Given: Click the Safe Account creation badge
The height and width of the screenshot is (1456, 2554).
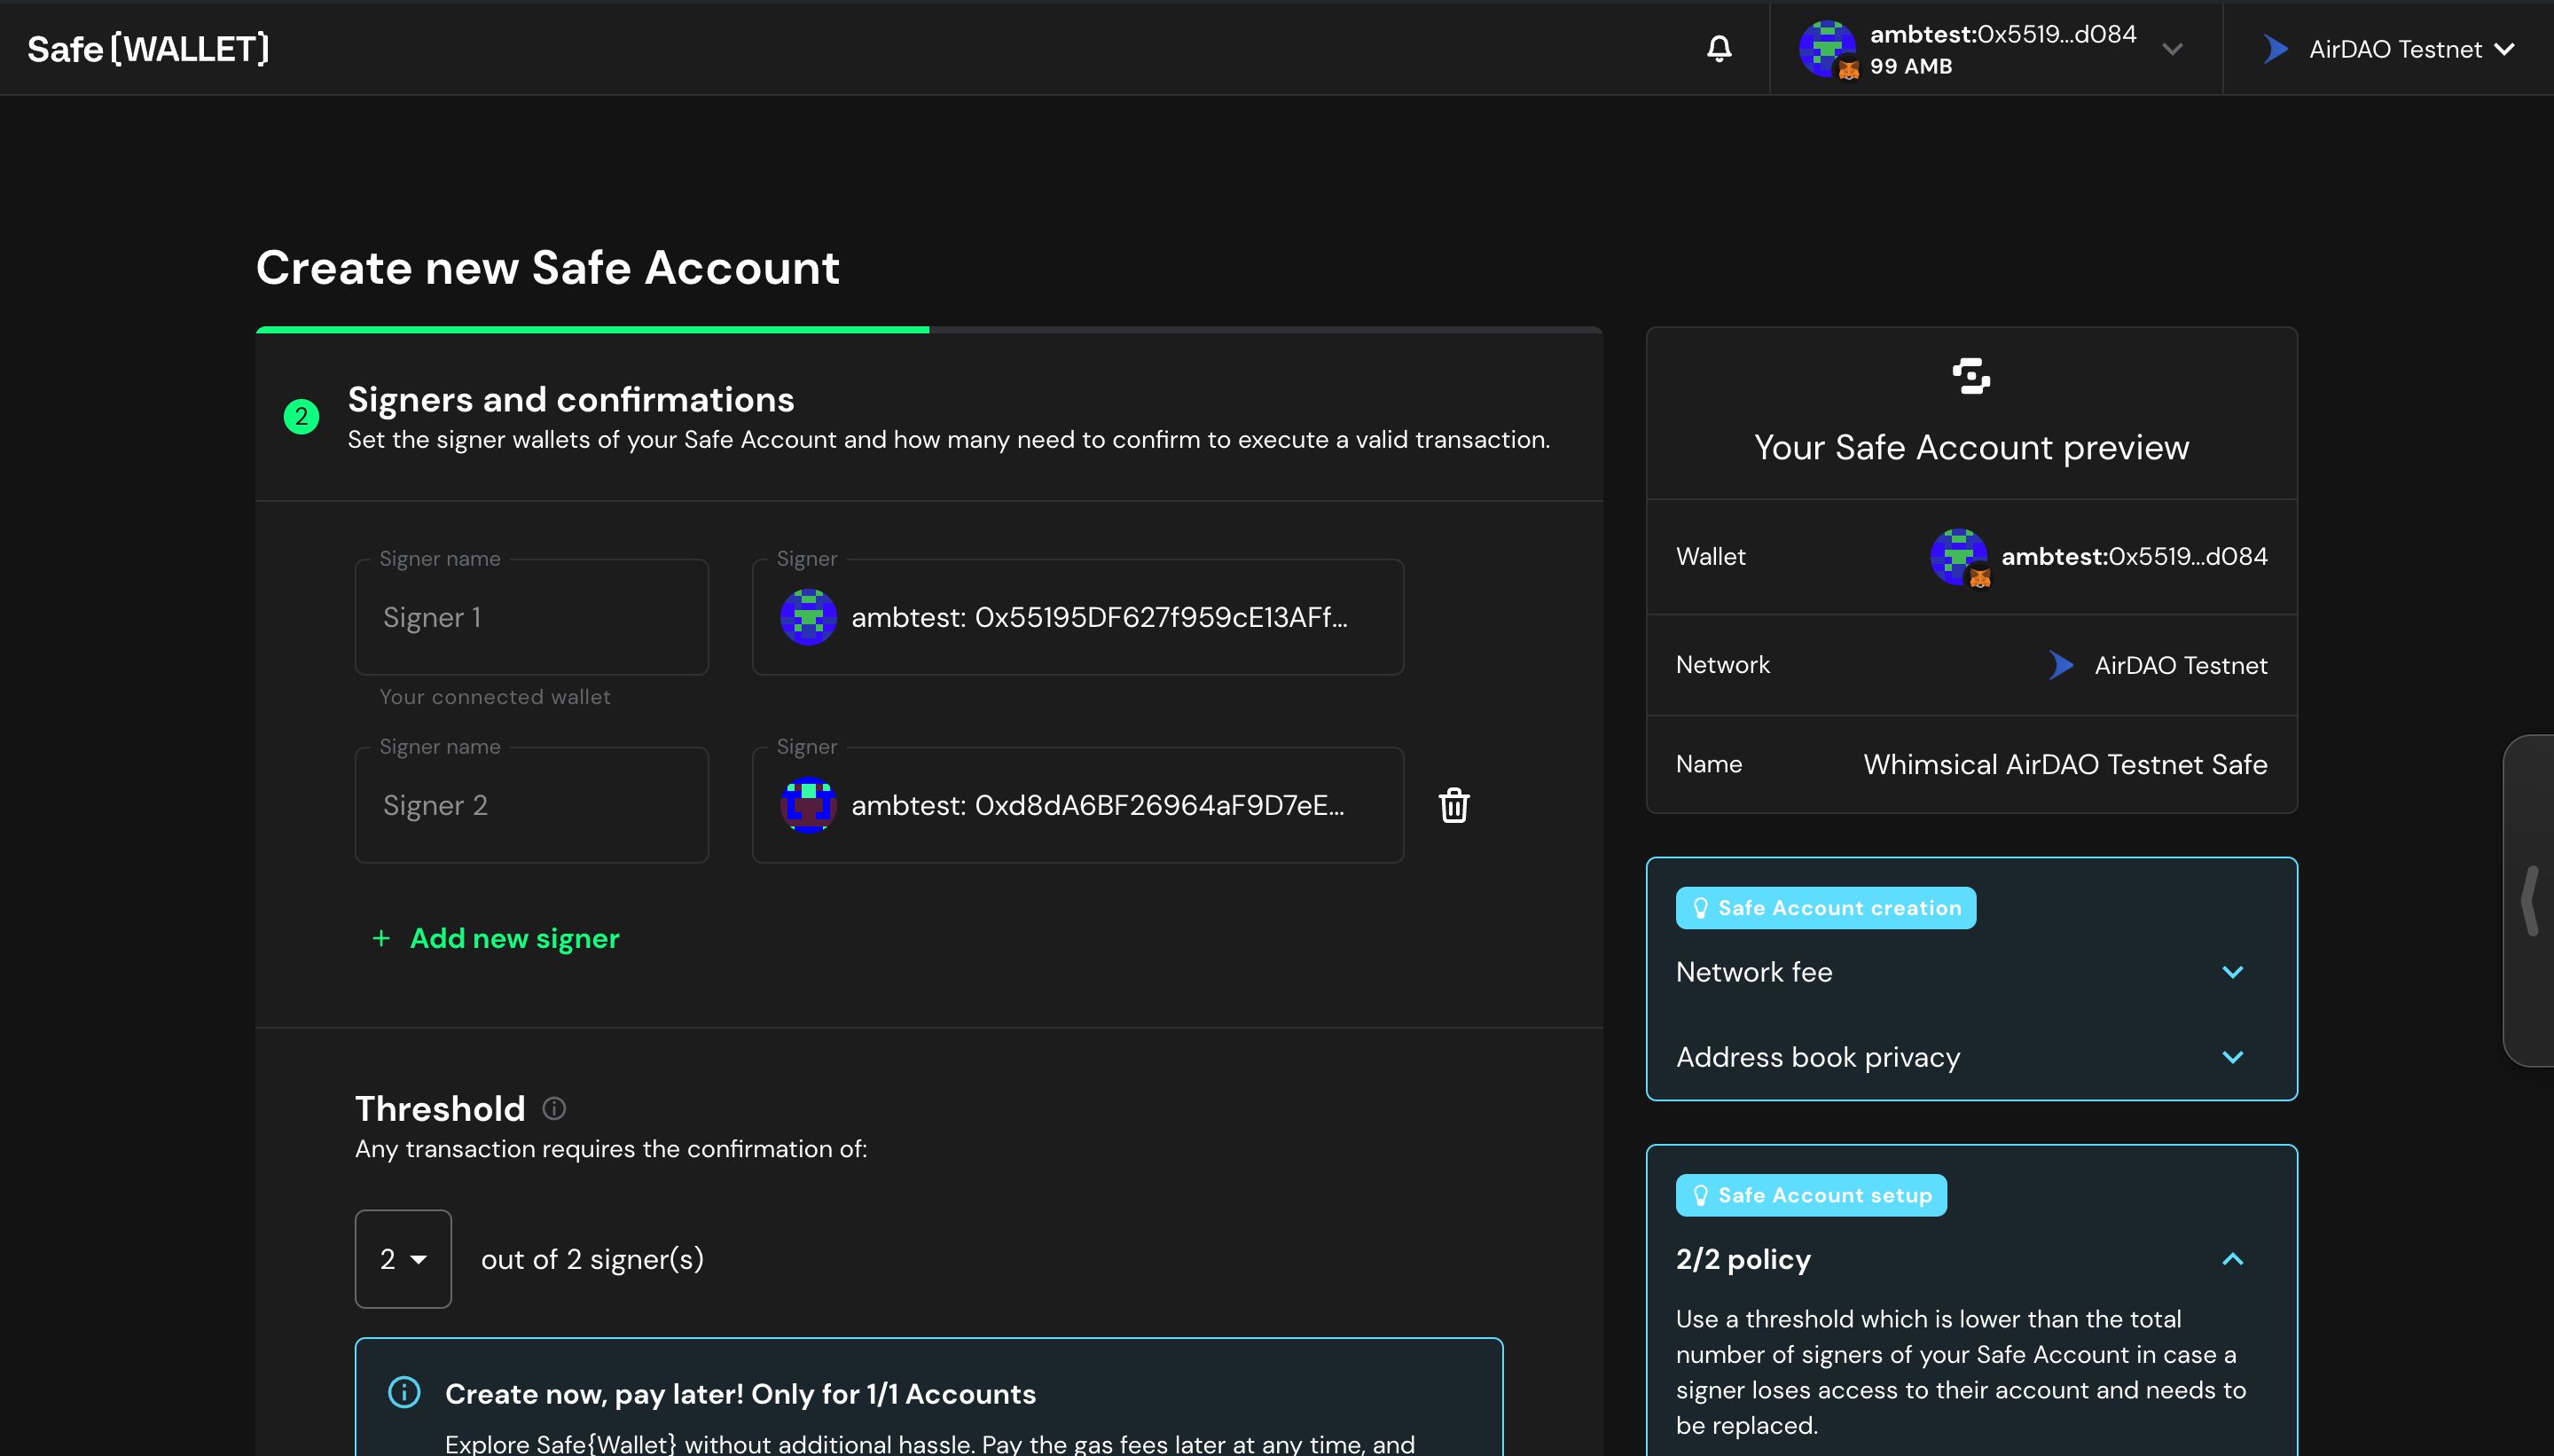Looking at the screenshot, I should tap(1826, 908).
